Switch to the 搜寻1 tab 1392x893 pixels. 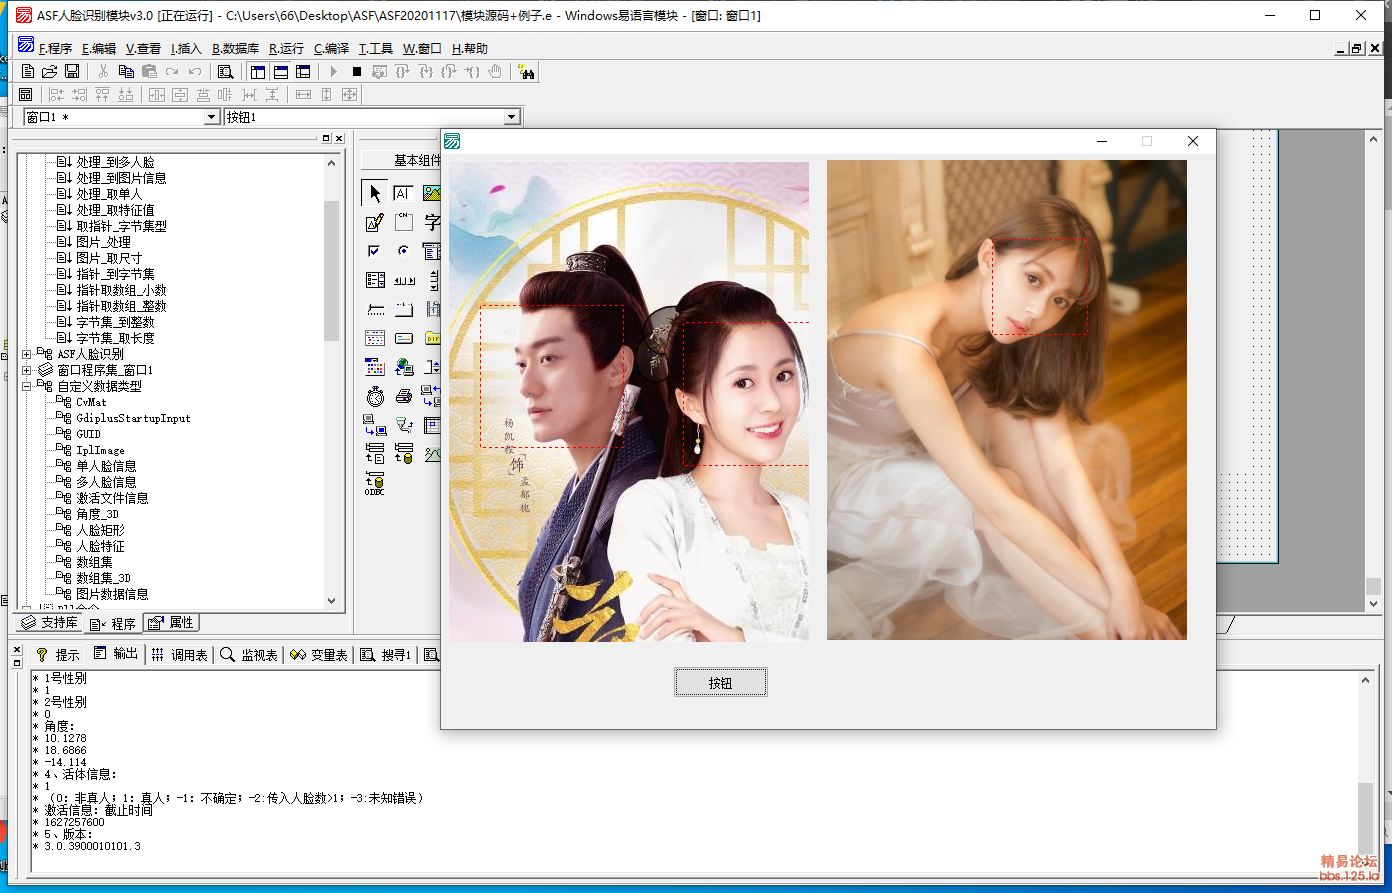[x=386, y=655]
